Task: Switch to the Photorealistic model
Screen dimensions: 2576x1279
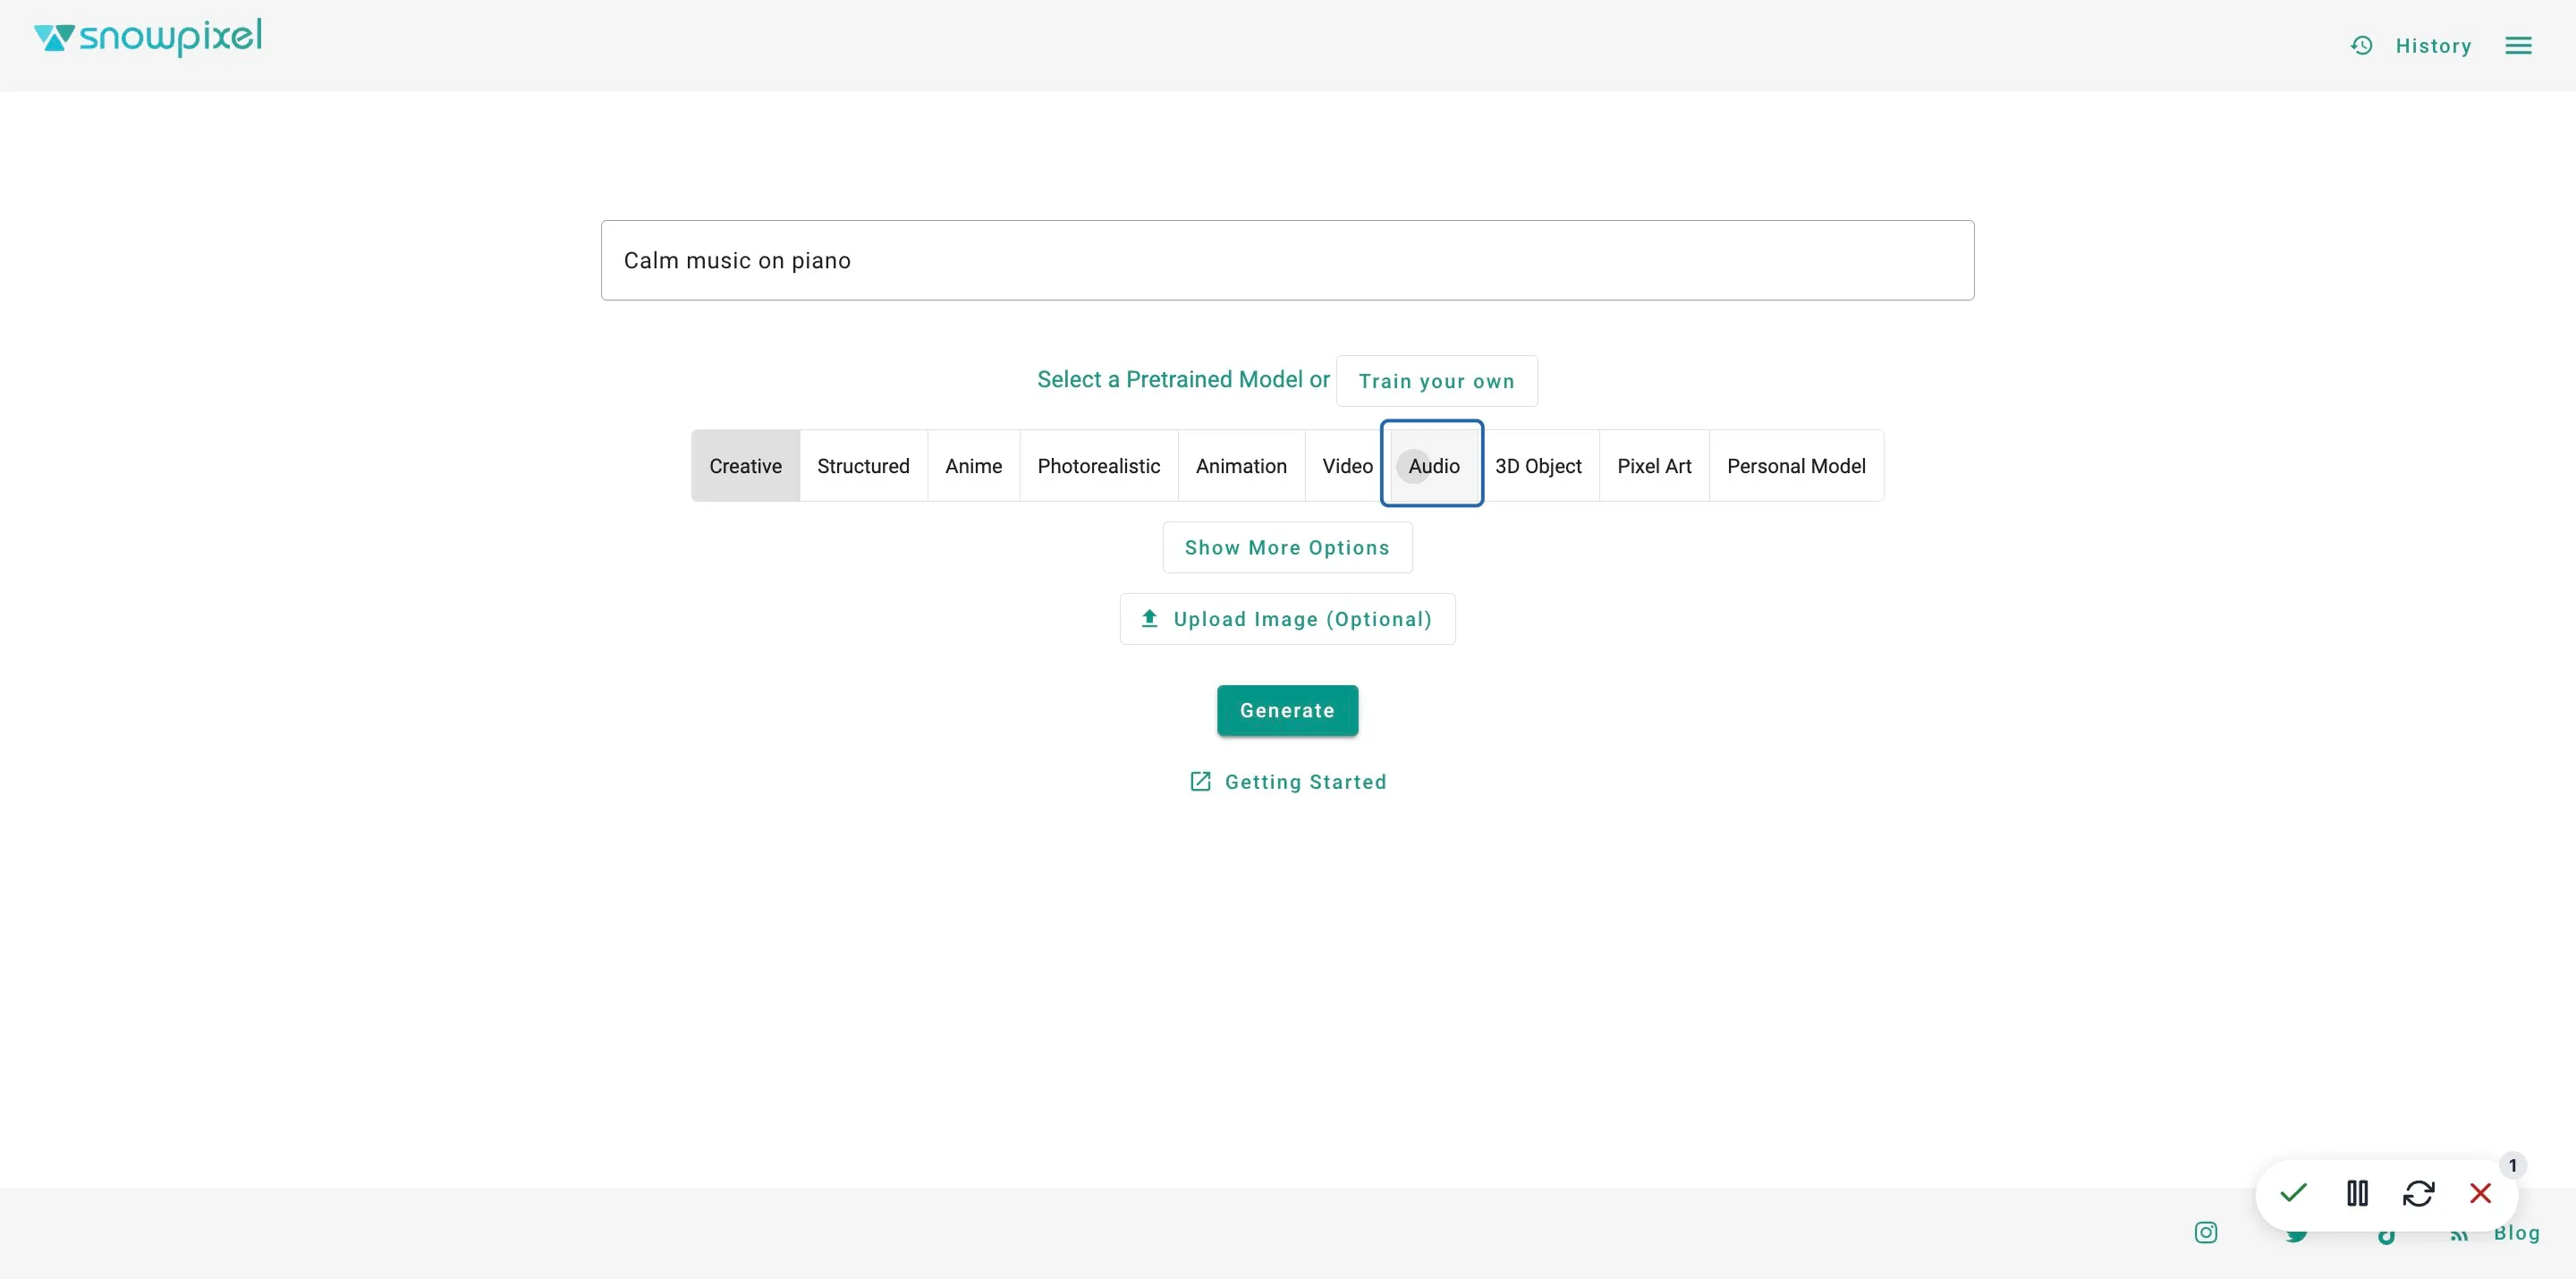Action: coord(1098,465)
